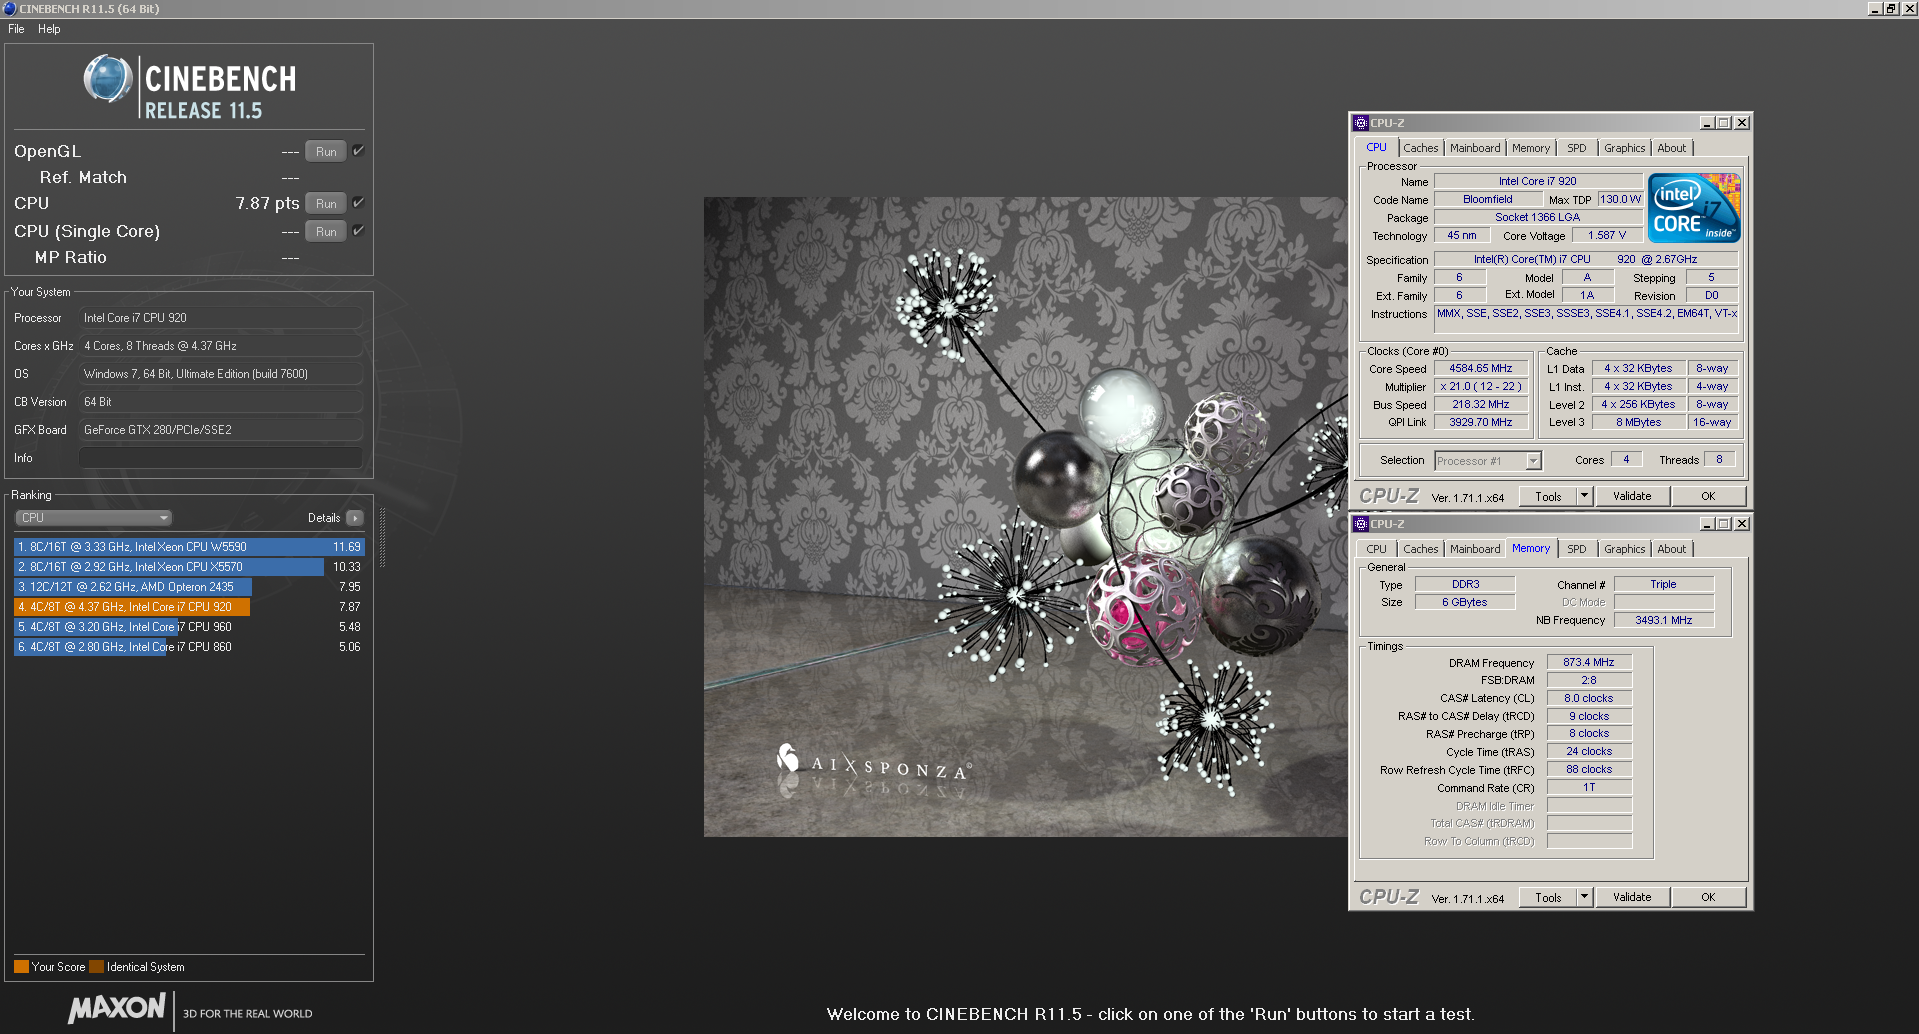Open the File menu

point(16,29)
